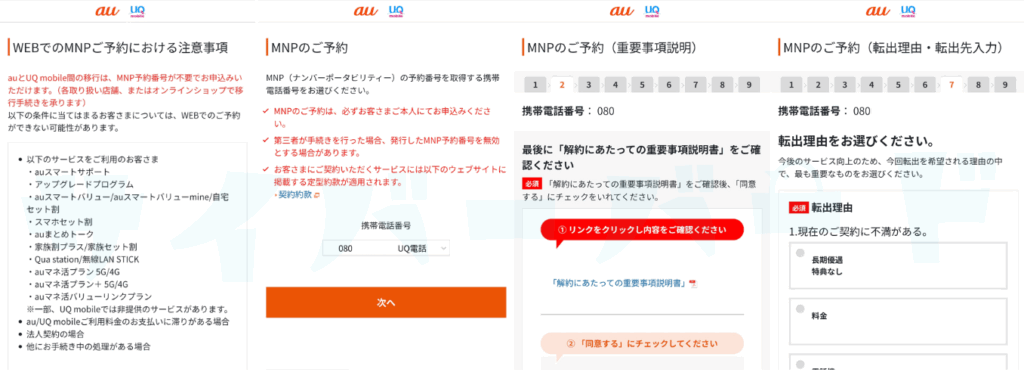Open 「解約にあたっての重要事項説明書」 link

[619, 283]
